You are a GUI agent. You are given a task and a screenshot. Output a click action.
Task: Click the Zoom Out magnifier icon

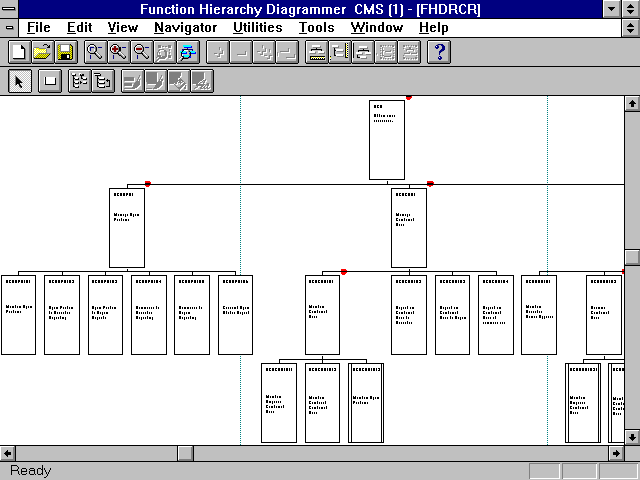(142, 52)
